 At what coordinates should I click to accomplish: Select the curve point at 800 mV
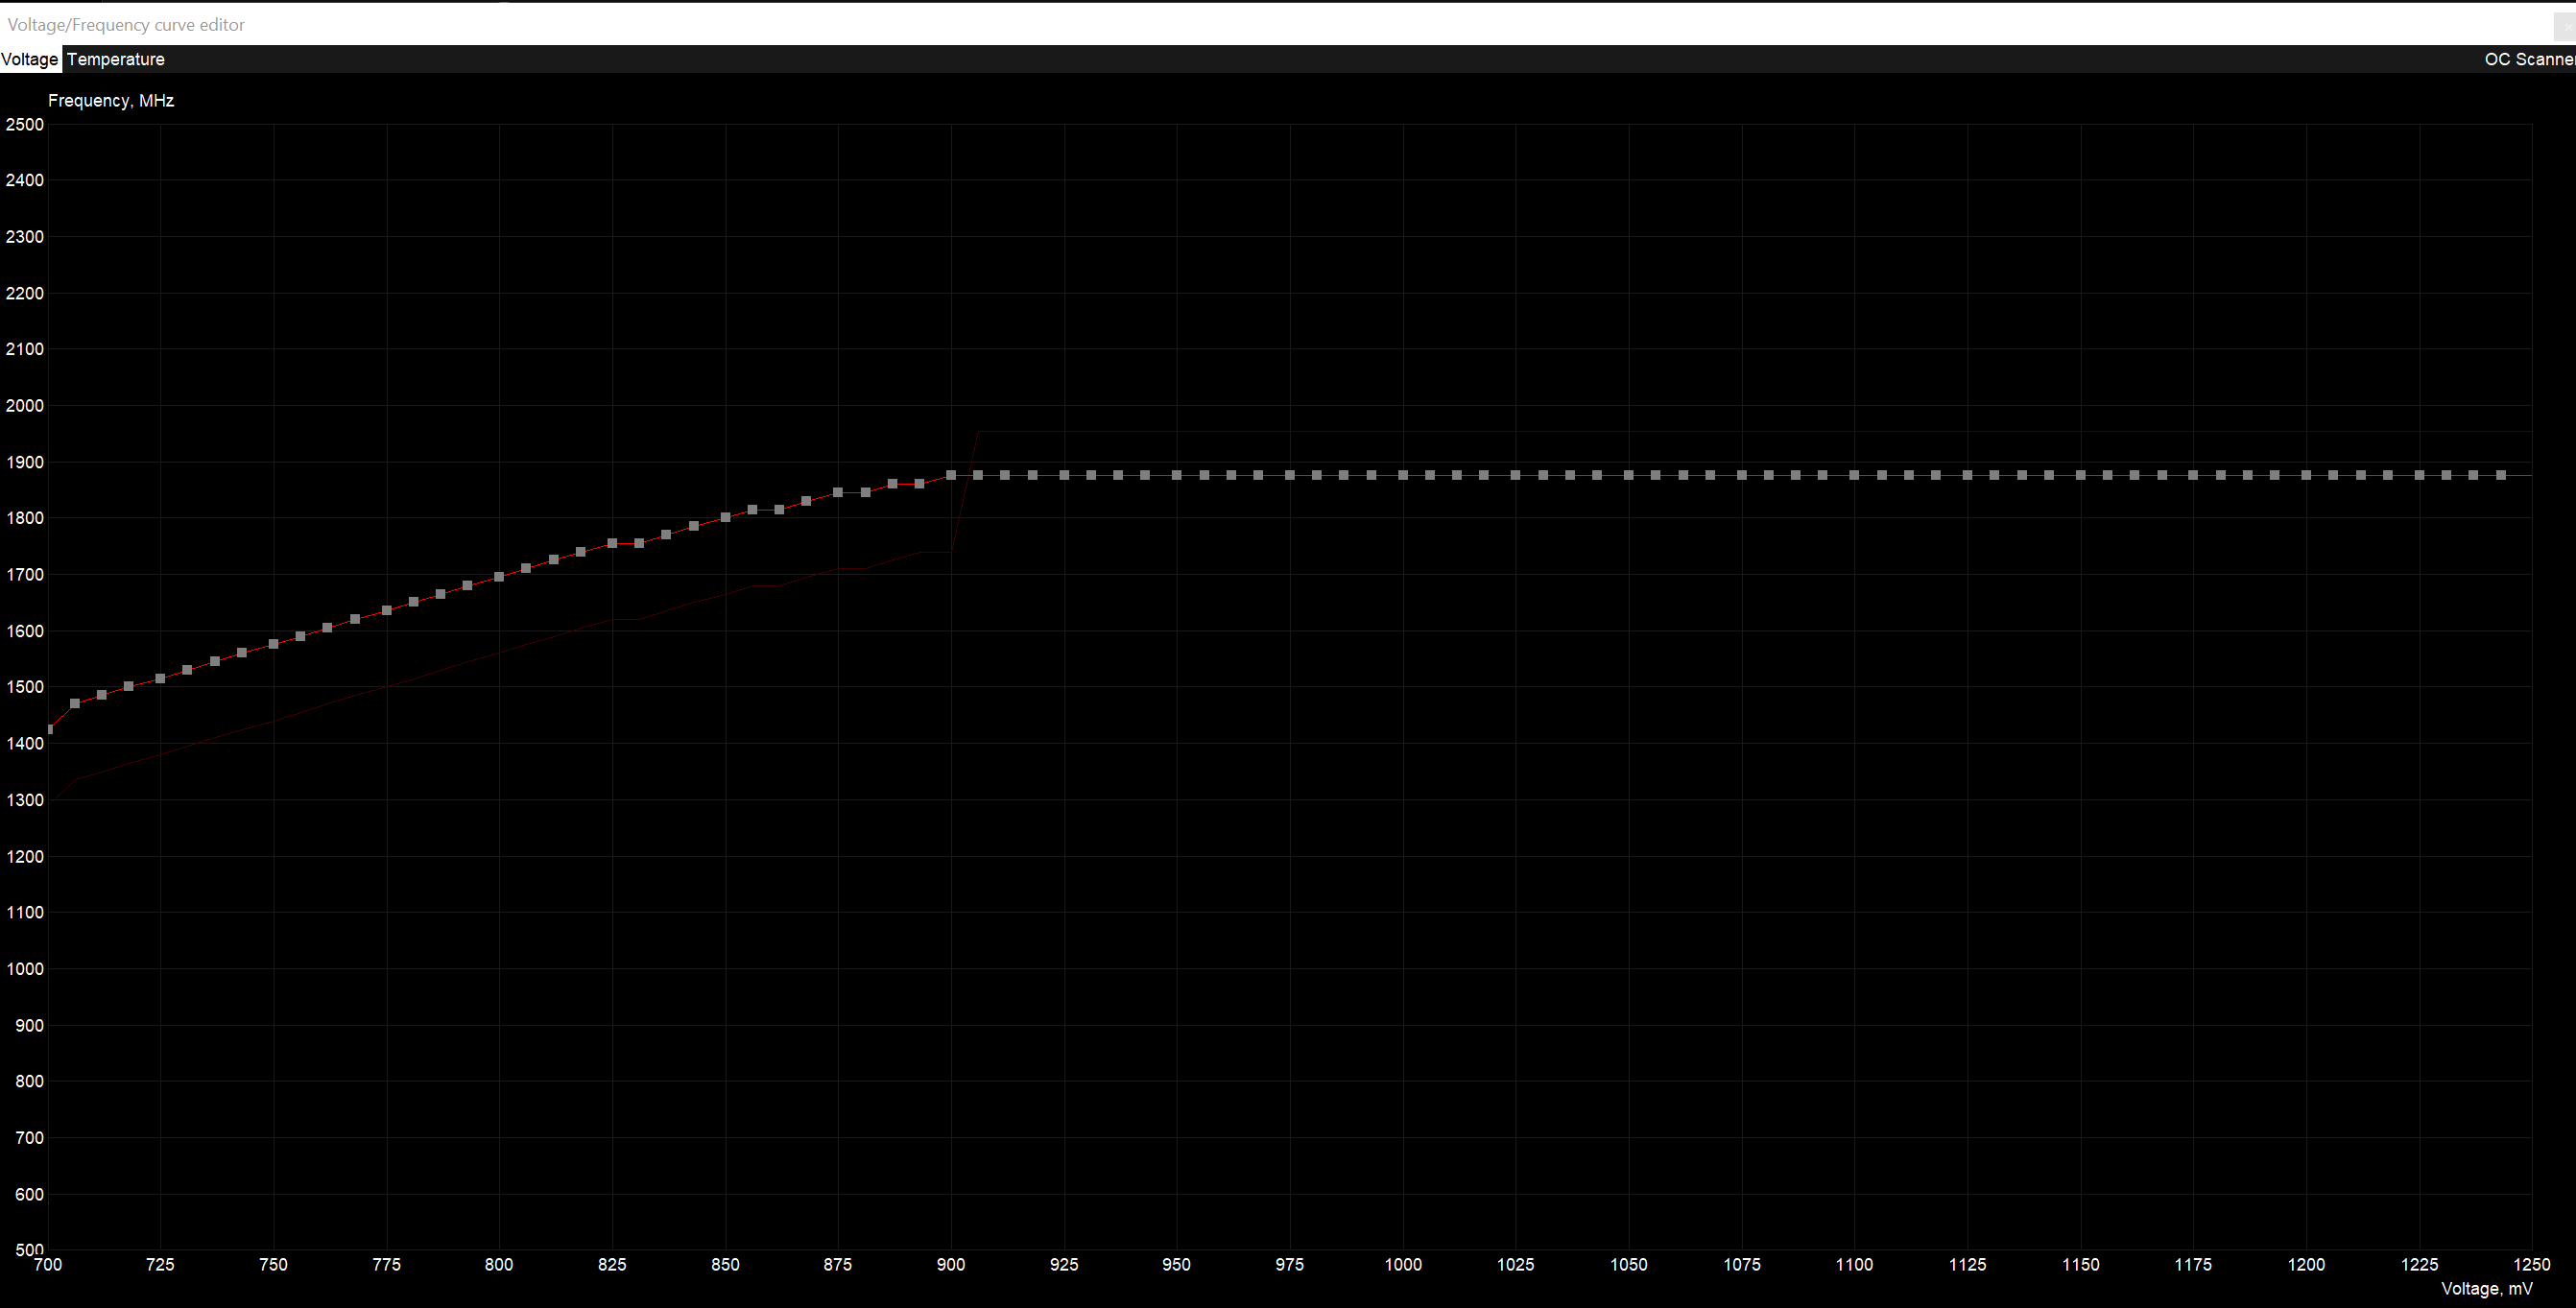tap(499, 577)
